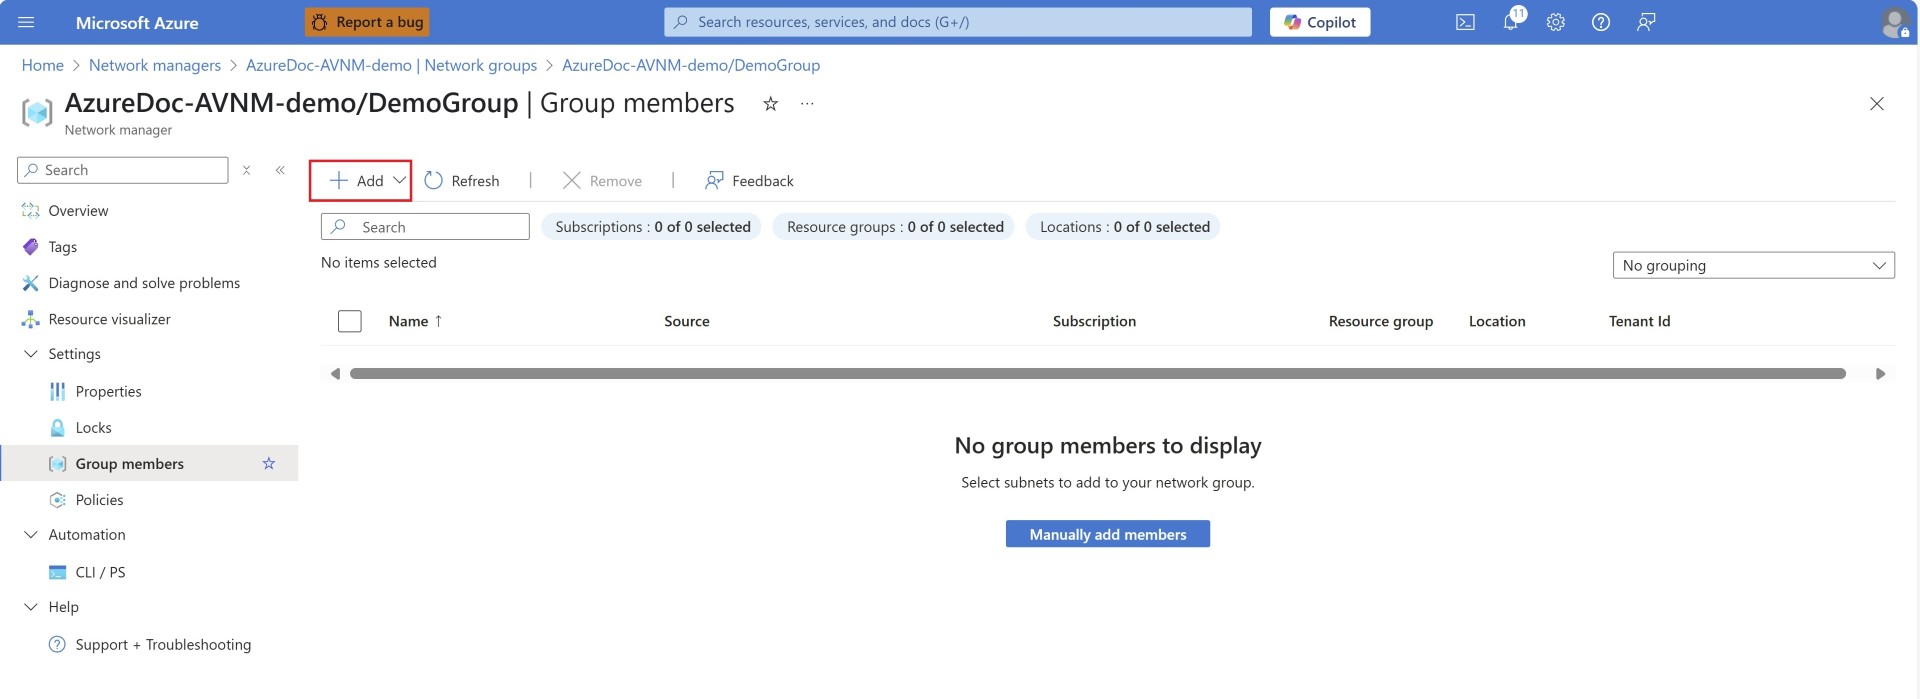Image resolution: width=1920 pixels, height=699 pixels.
Task: Clear the sidebar search with the X
Action: 246,170
